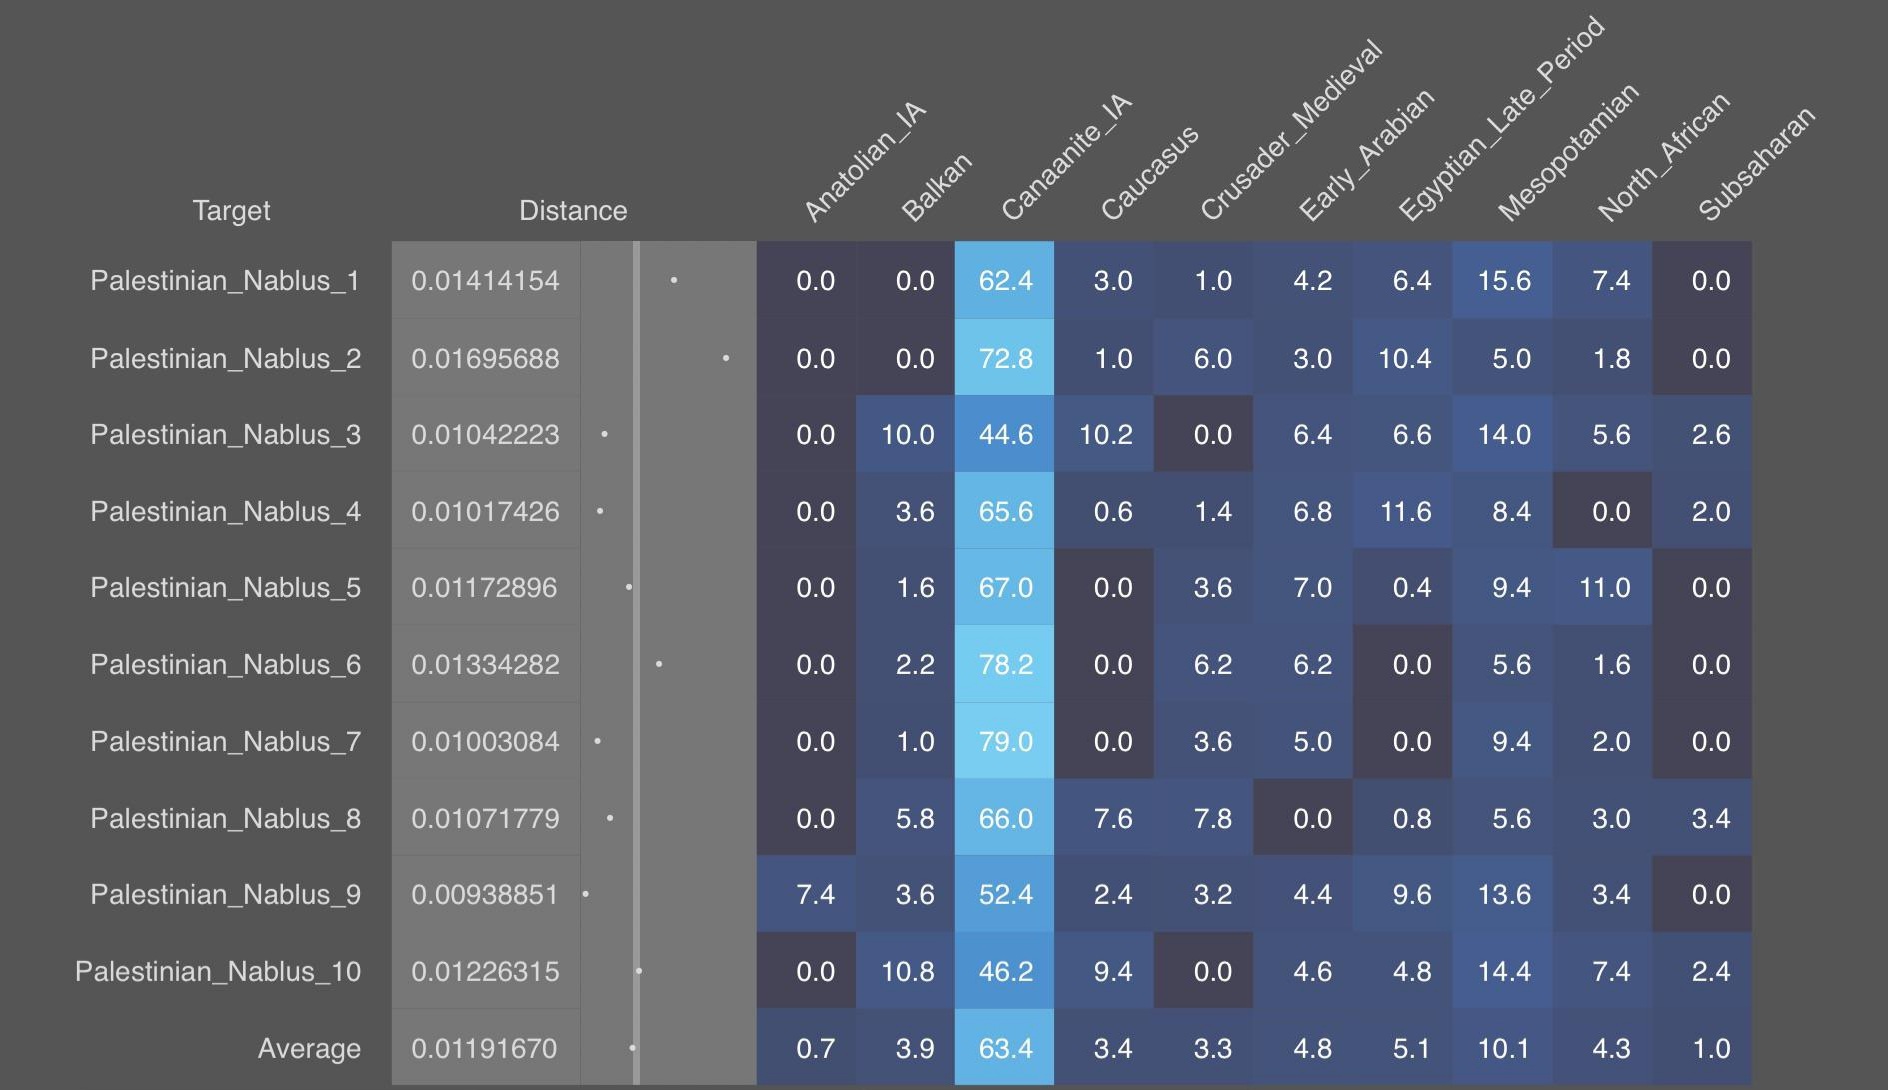Click the 78.2 cell for Nablus_6

[1005, 664]
